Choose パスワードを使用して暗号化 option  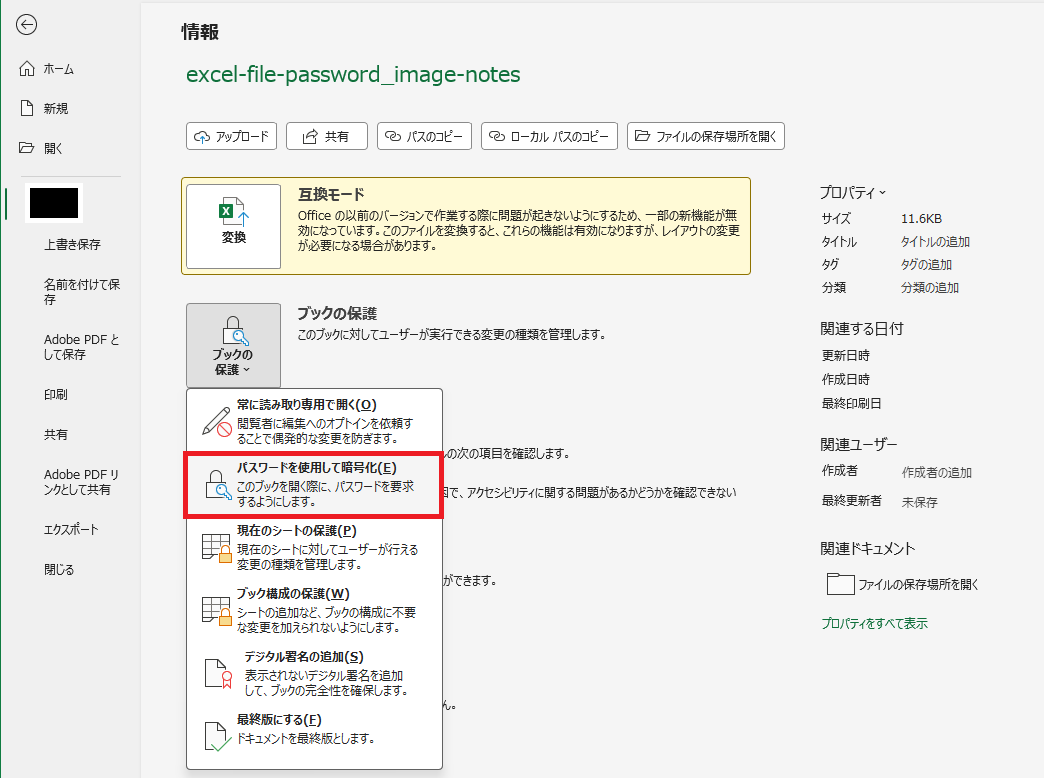pos(313,485)
